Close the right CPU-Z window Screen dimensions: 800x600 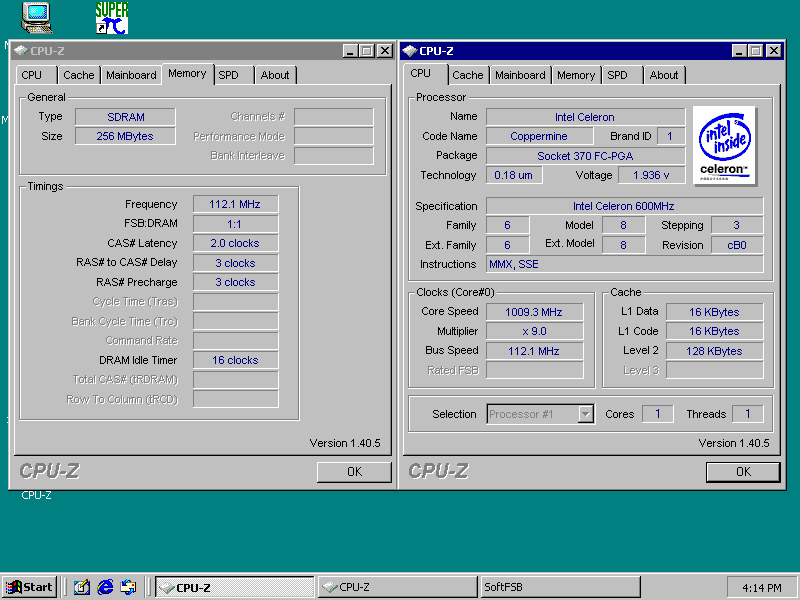pos(773,51)
